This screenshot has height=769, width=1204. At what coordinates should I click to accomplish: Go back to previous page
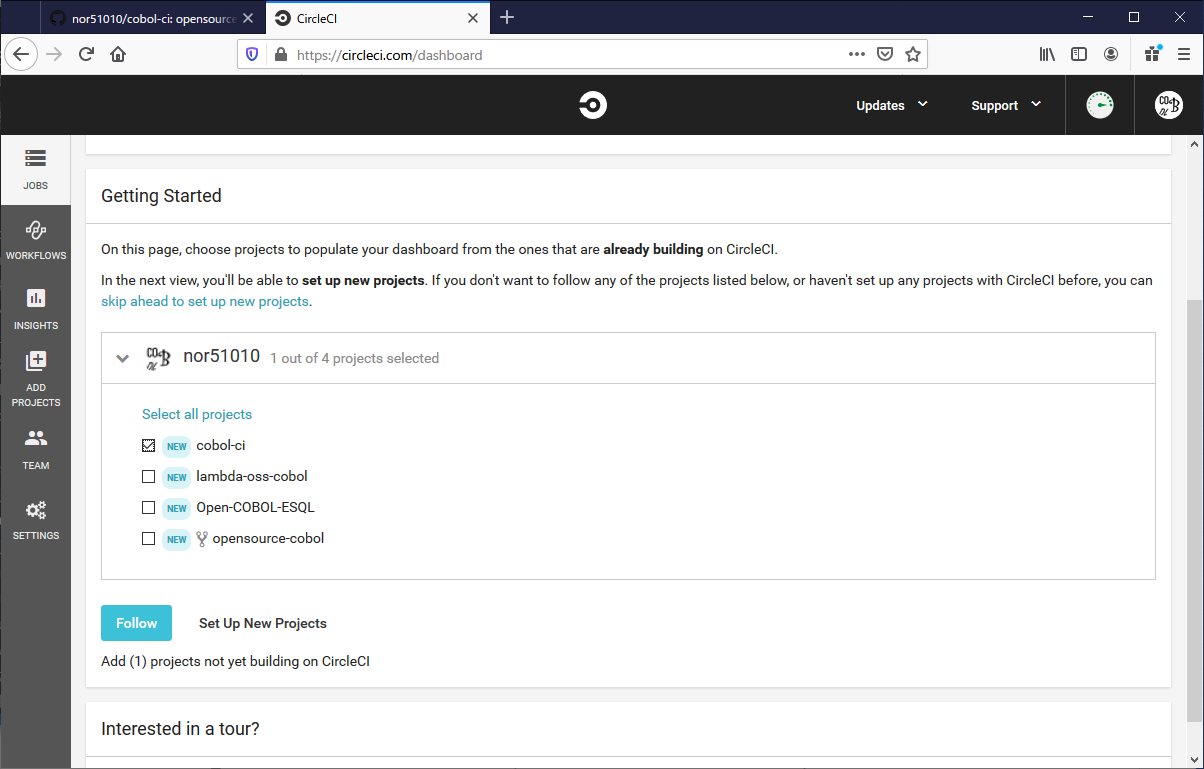pyautogui.click(x=20, y=54)
